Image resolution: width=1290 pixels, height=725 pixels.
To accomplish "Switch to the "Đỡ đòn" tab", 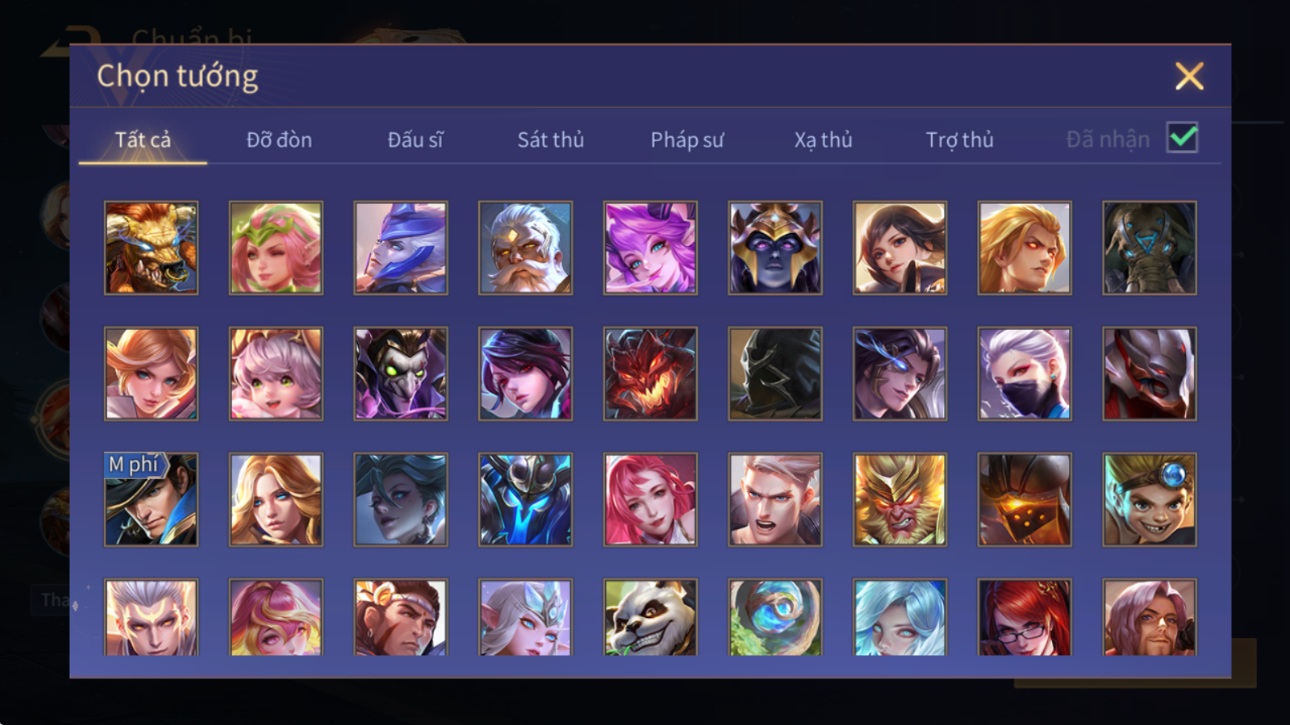I will (x=279, y=140).
